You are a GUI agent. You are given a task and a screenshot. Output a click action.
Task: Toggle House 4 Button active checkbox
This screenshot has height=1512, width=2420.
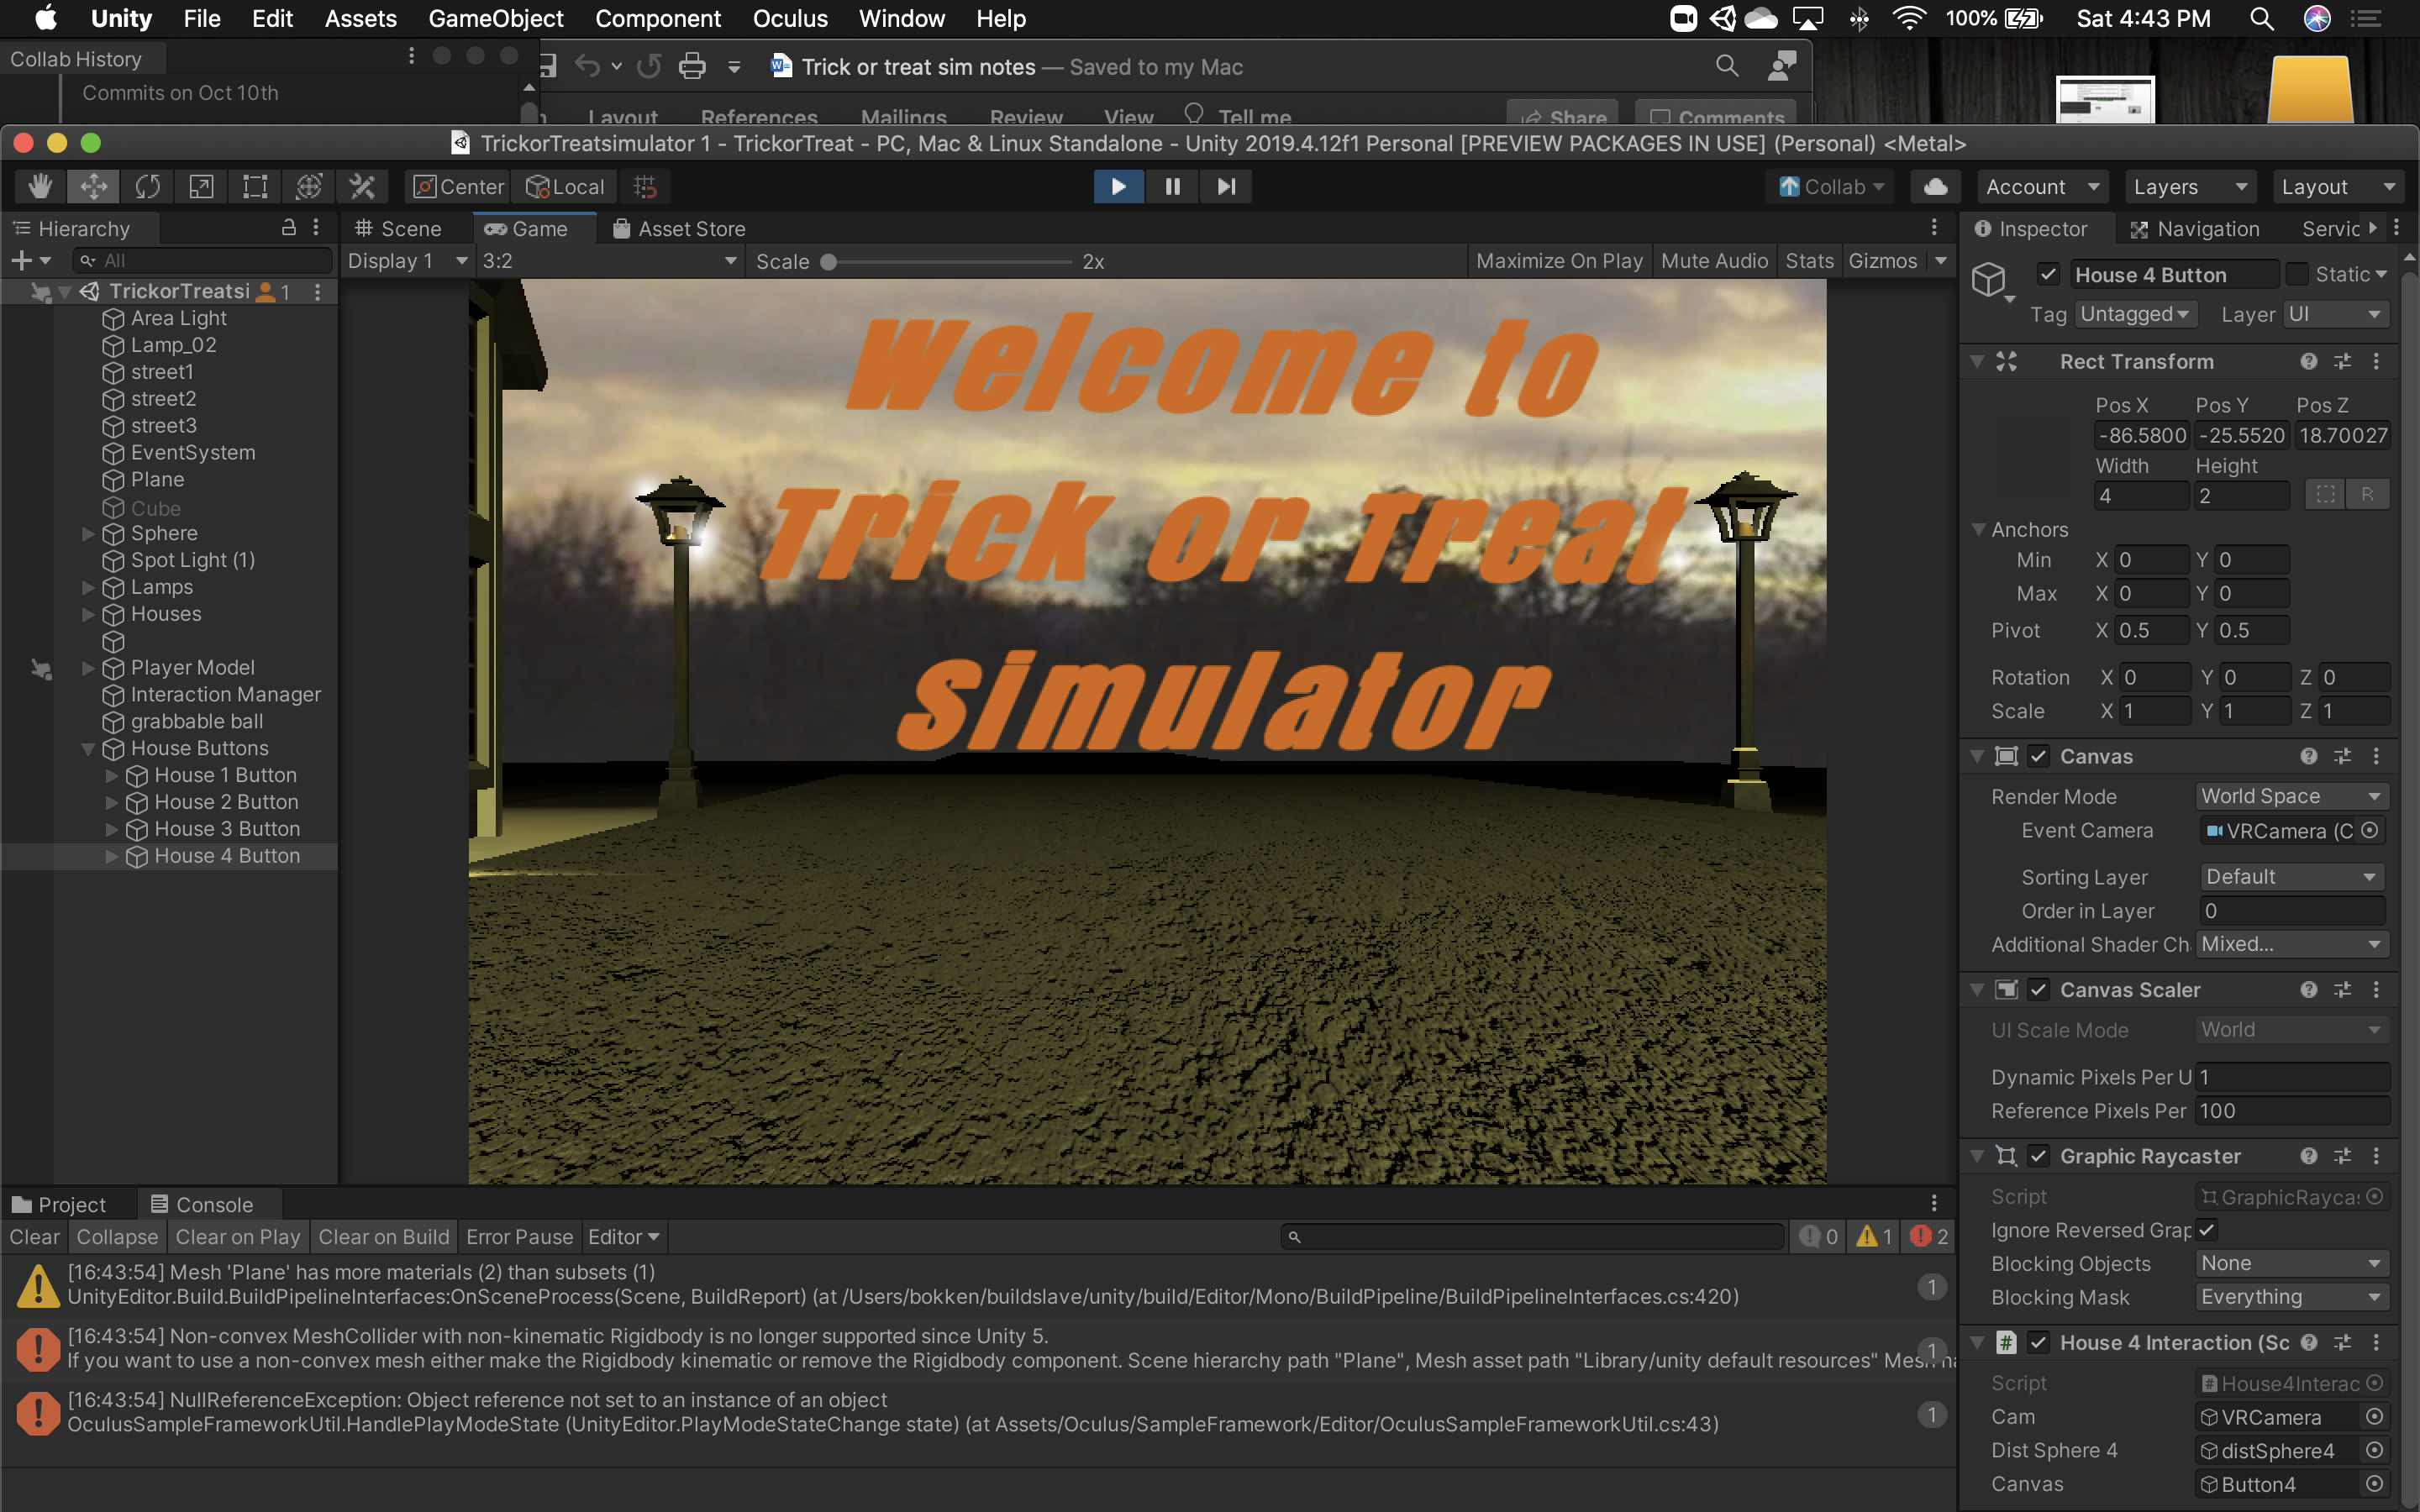2048,274
